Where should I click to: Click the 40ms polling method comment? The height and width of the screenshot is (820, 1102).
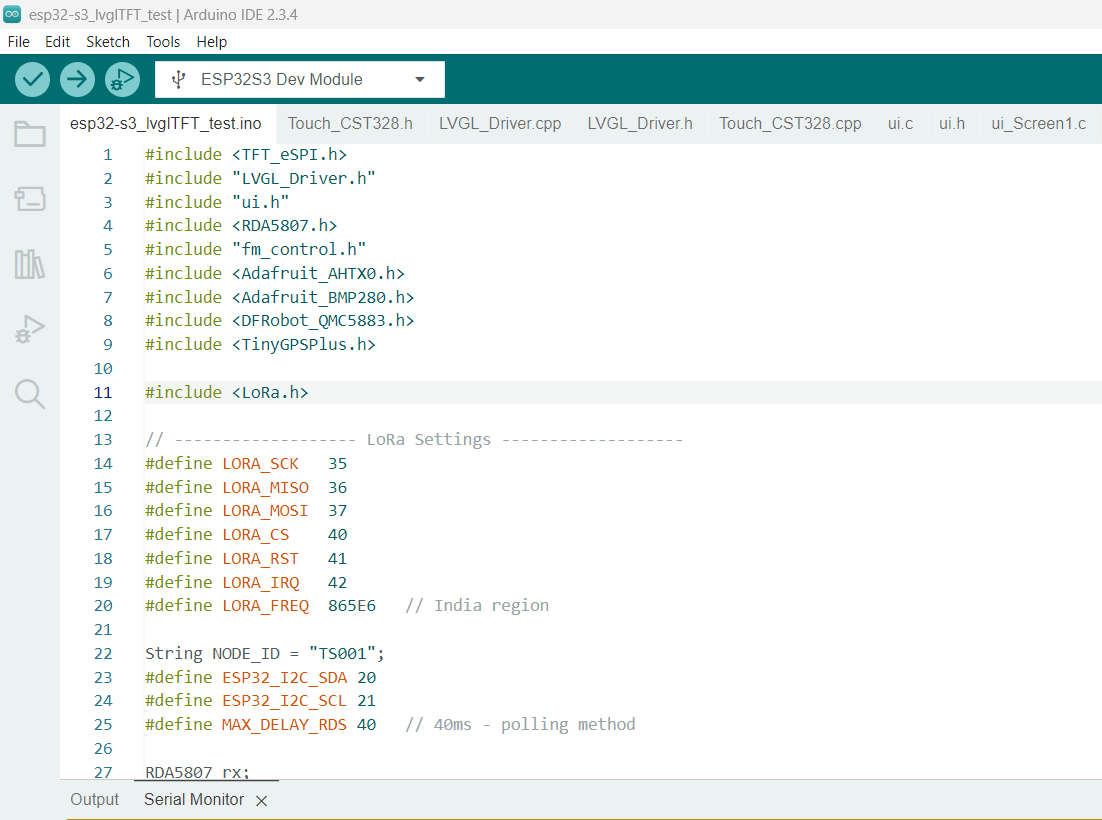click(521, 725)
